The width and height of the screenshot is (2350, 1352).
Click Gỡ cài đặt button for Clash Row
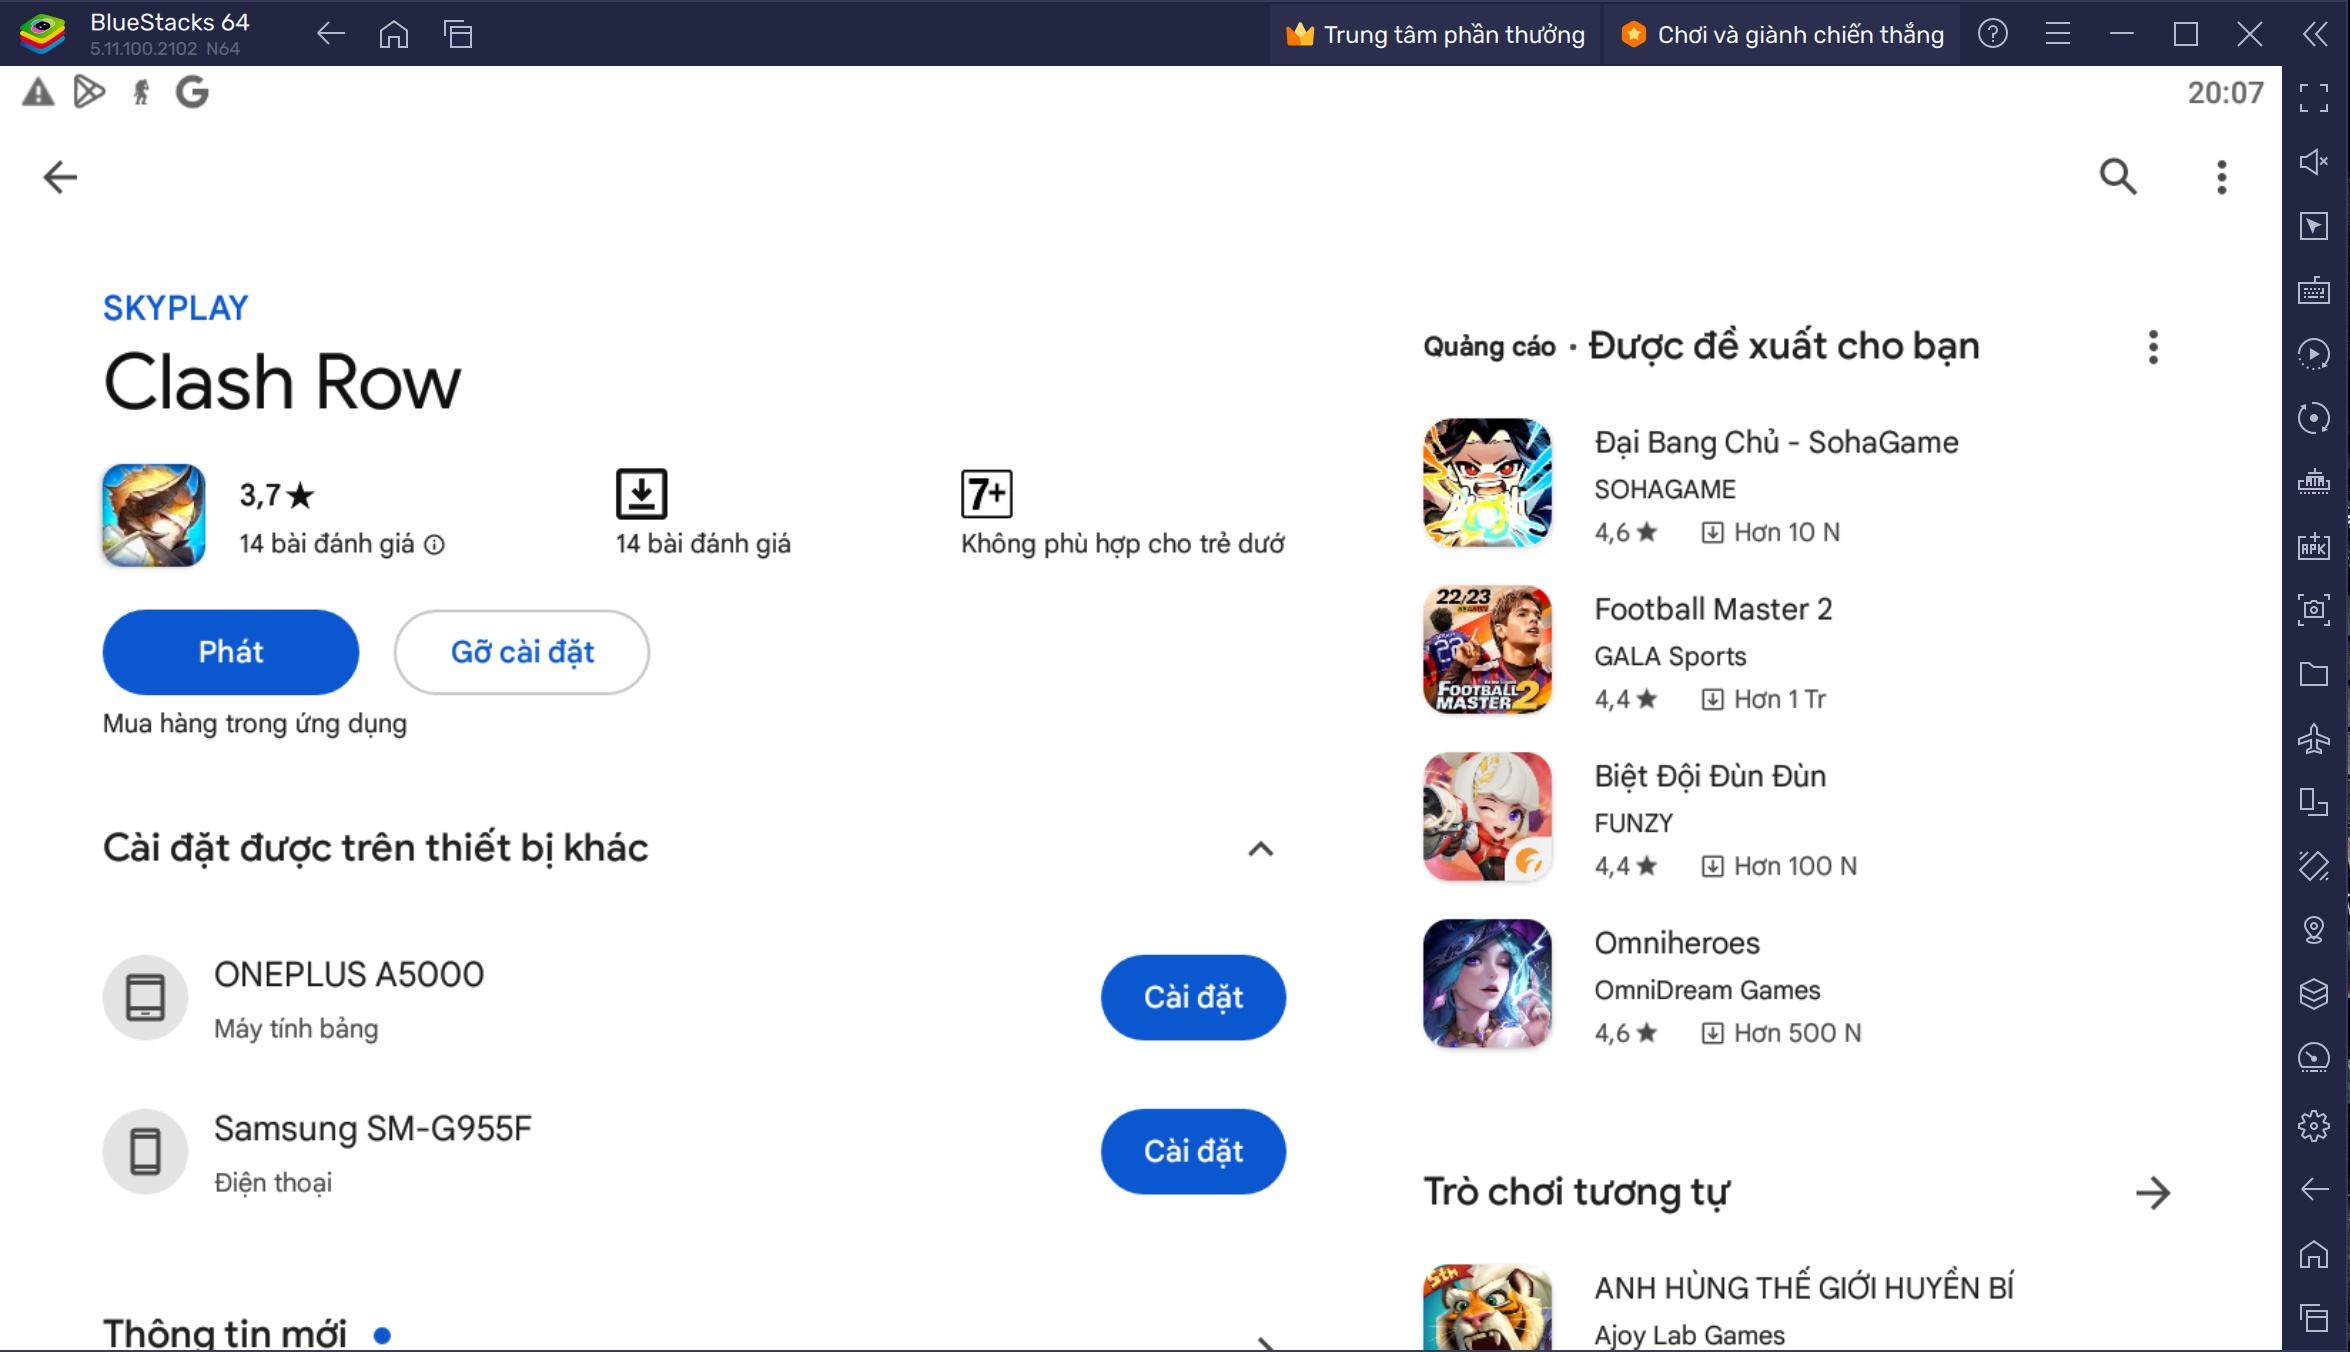[521, 650]
